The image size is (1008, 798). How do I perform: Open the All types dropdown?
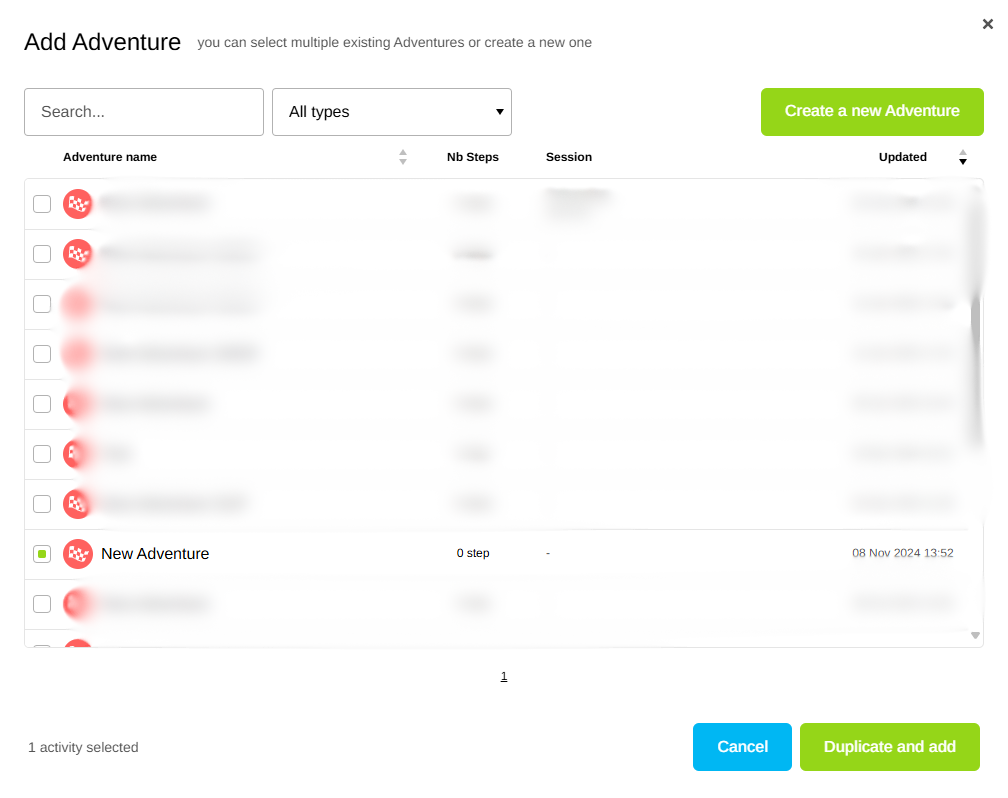(x=392, y=112)
